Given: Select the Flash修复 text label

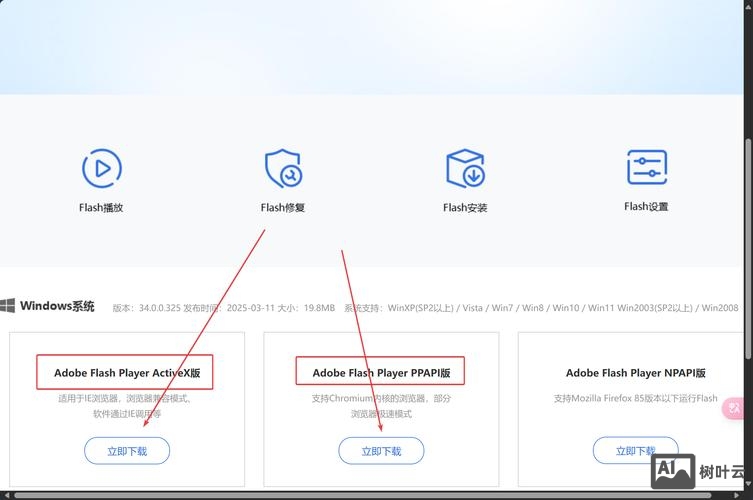Looking at the screenshot, I should tap(283, 208).
